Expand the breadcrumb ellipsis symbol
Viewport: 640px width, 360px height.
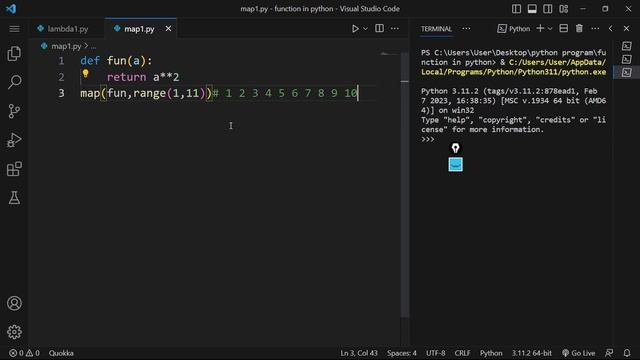[x=93, y=46]
